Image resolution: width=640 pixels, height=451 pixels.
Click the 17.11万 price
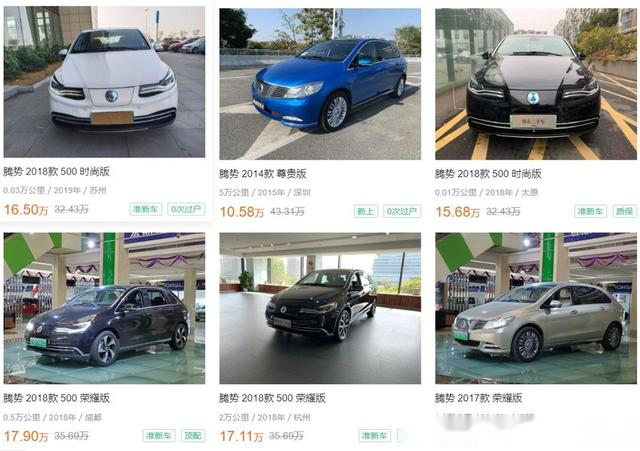[241, 436]
